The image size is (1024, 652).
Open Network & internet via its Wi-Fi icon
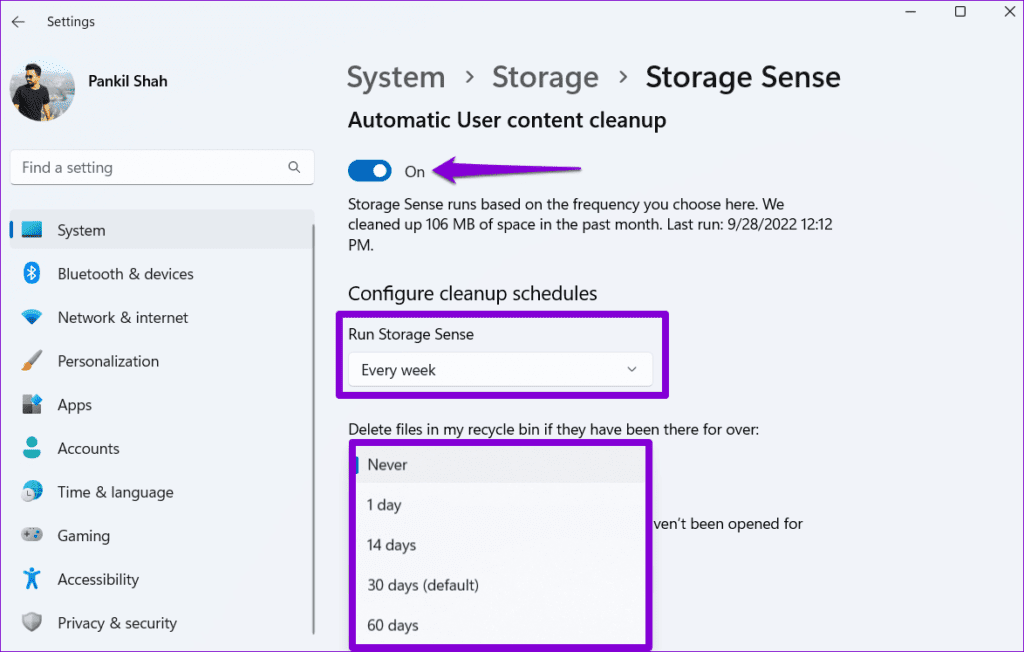(x=32, y=318)
